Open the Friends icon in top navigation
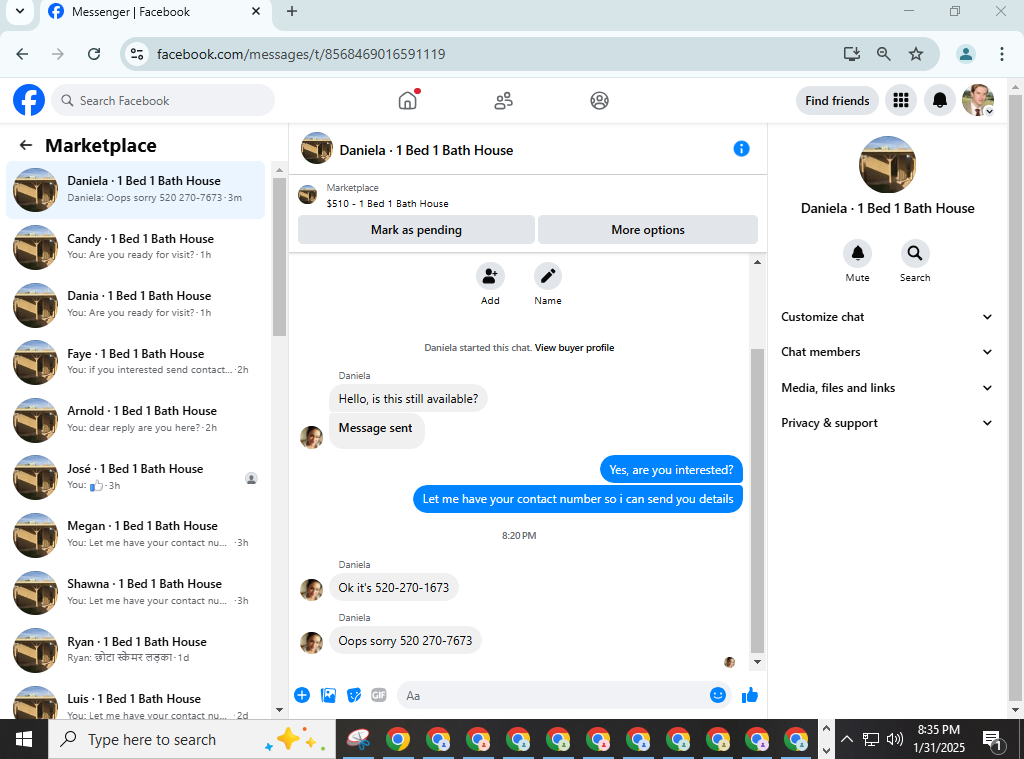Screen dimensions: 1024x759 [x=504, y=101]
